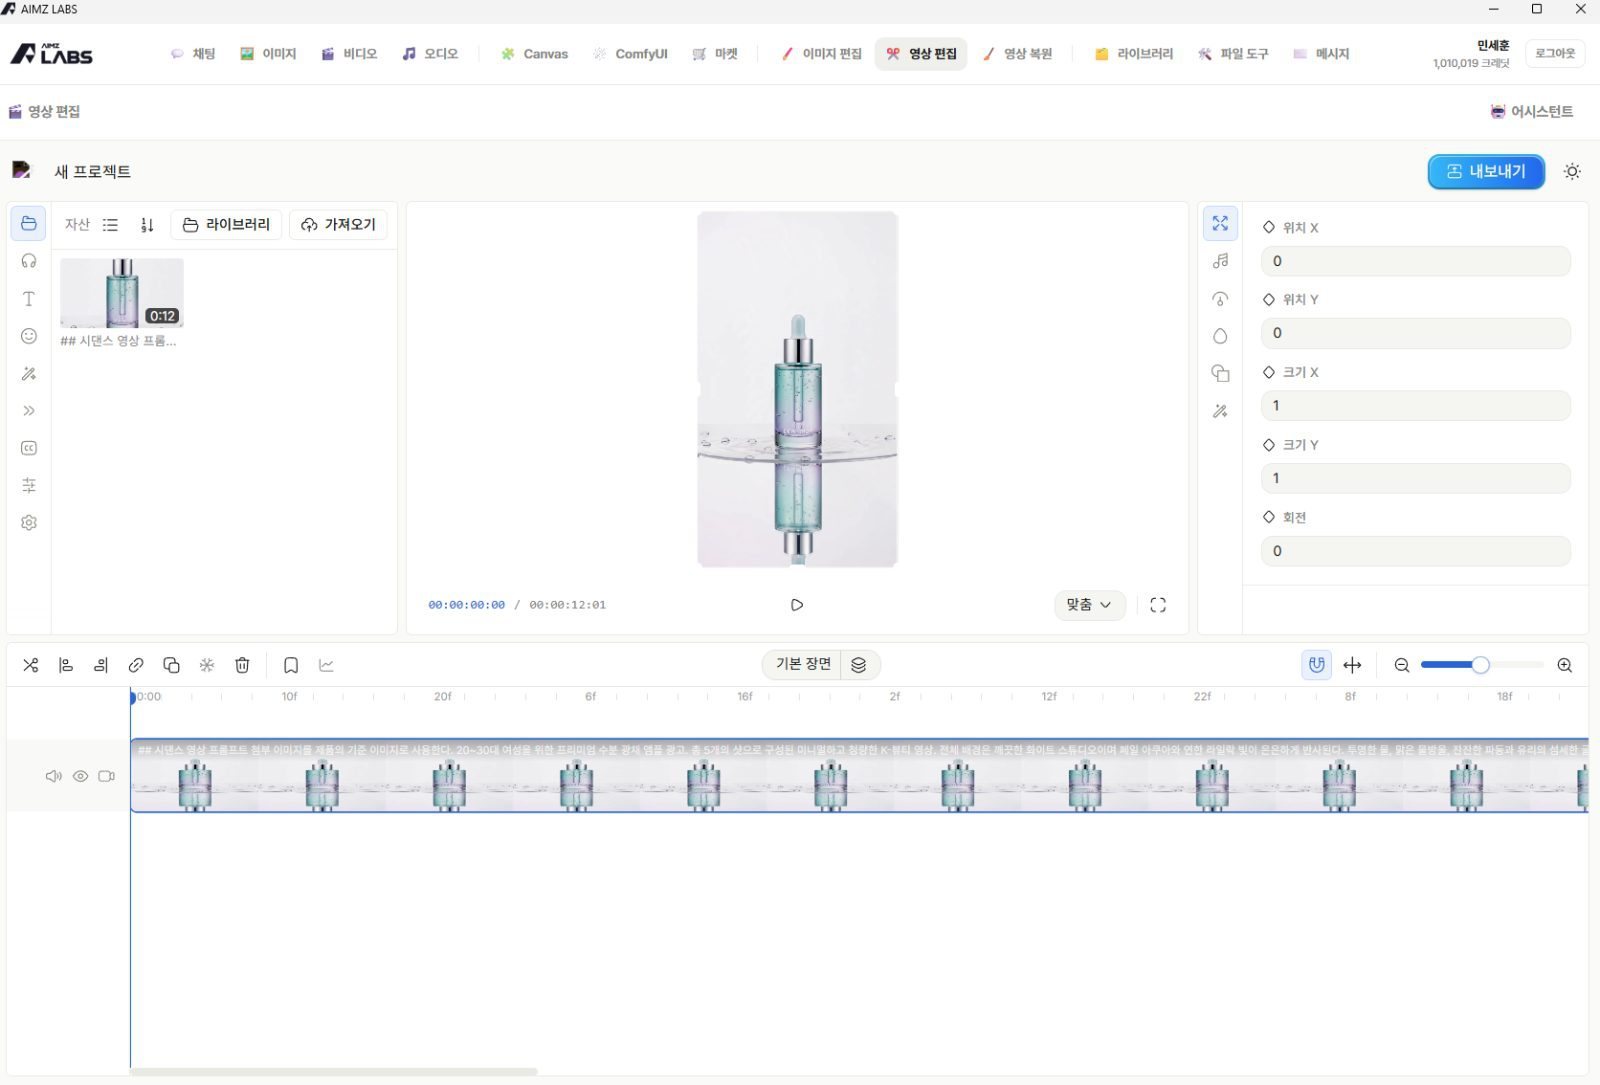The width and height of the screenshot is (1600, 1085).
Task: Zoom in the timeline
Action: pyautogui.click(x=1565, y=665)
